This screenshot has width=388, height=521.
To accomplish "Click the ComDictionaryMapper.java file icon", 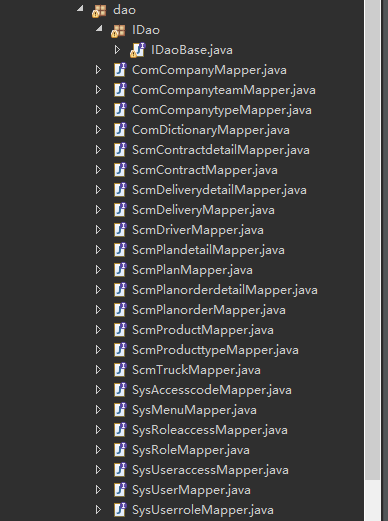I will pos(120,130).
